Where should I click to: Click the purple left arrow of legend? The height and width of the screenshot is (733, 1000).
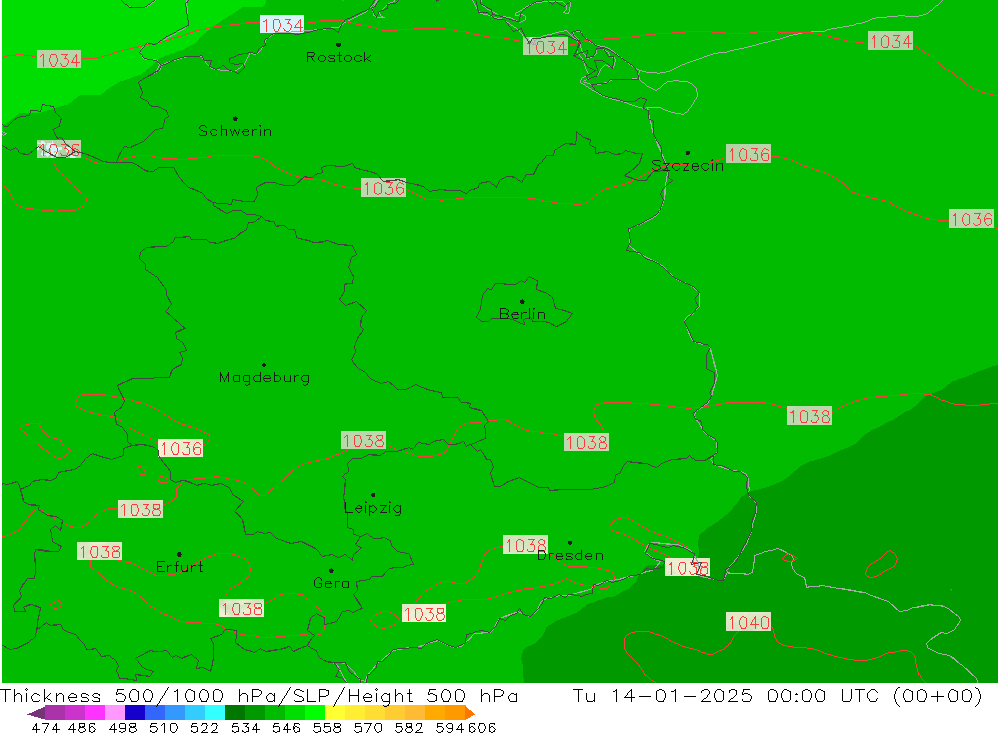36,713
